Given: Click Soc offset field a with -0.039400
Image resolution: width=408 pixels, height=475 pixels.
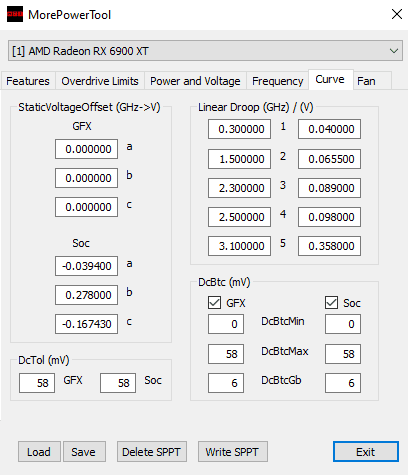Looking at the screenshot, I should (86, 266).
